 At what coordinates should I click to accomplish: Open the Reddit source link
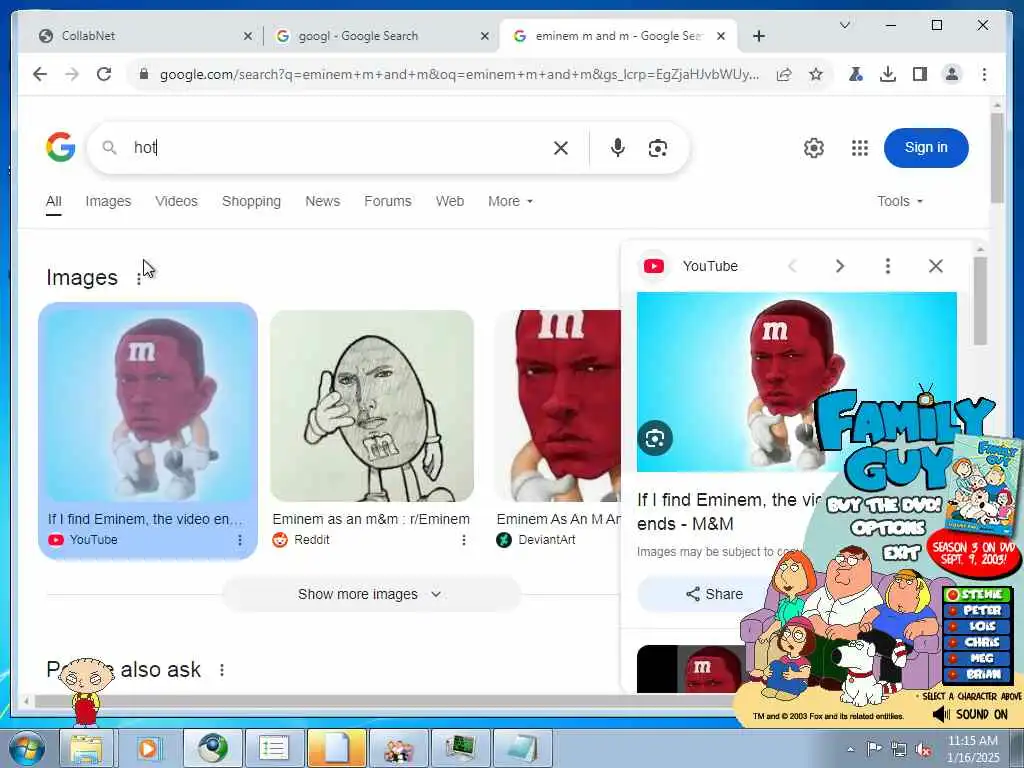(x=301, y=540)
